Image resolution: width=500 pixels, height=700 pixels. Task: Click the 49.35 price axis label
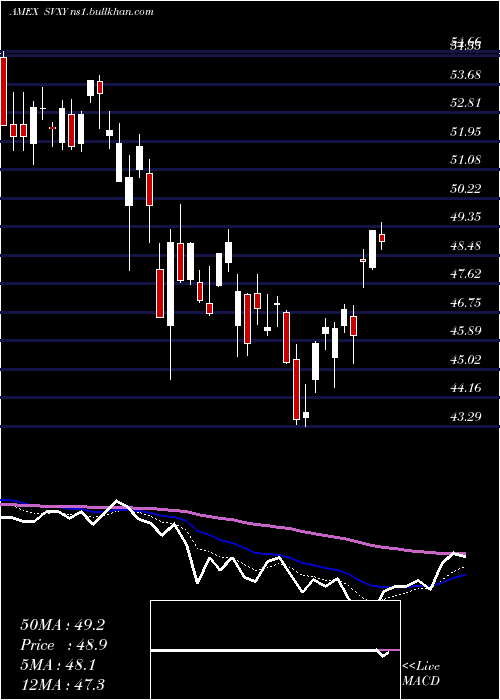click(465, 217)
